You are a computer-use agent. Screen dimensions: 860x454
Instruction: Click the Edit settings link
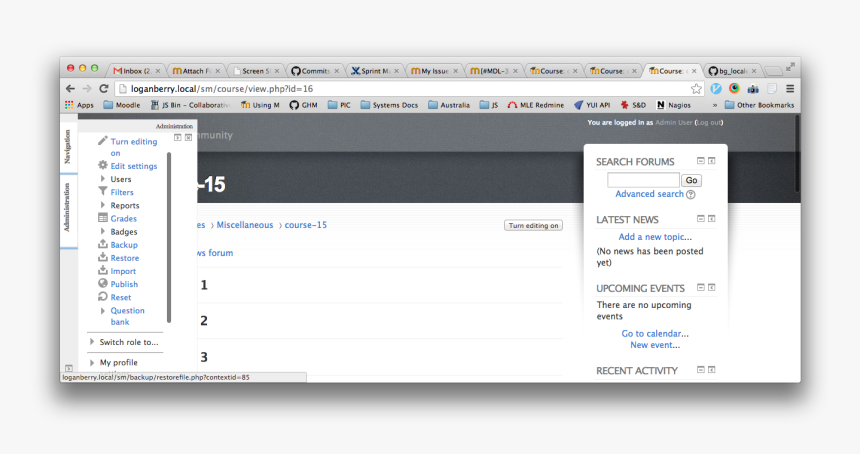click(x=134, y=166)
